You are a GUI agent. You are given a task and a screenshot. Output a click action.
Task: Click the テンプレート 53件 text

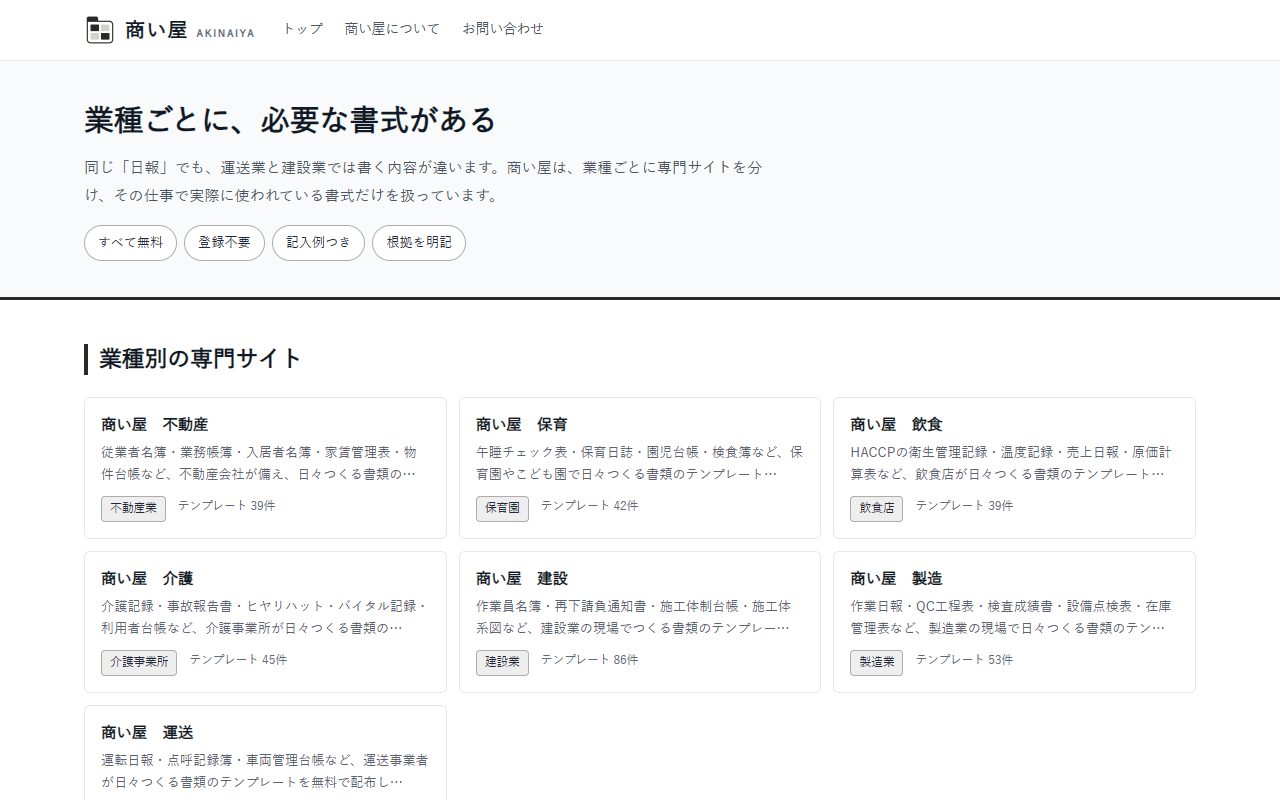point(964,660)
